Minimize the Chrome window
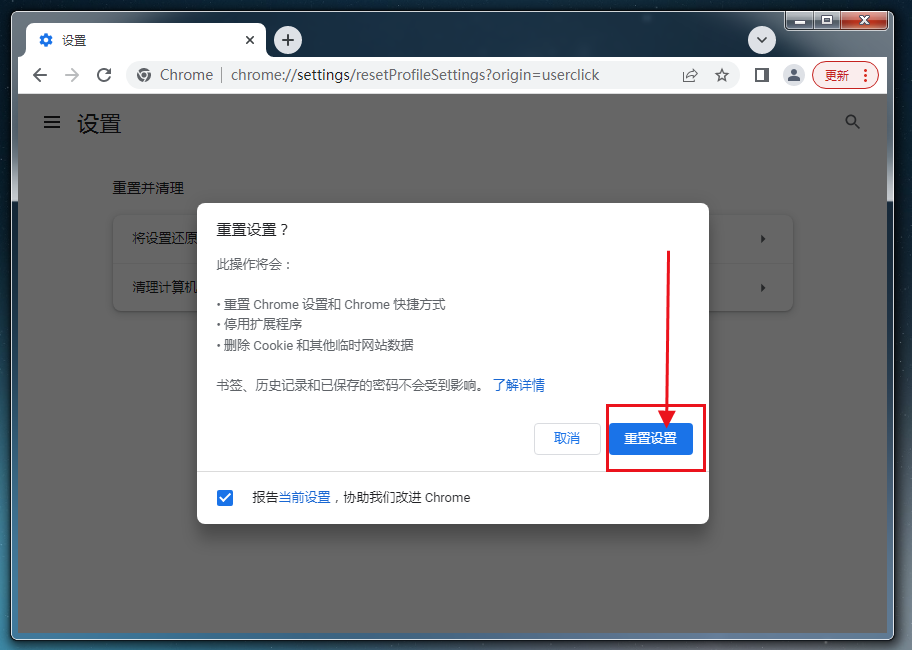Viewport: 912px width, 650px height. click(800, 20)
